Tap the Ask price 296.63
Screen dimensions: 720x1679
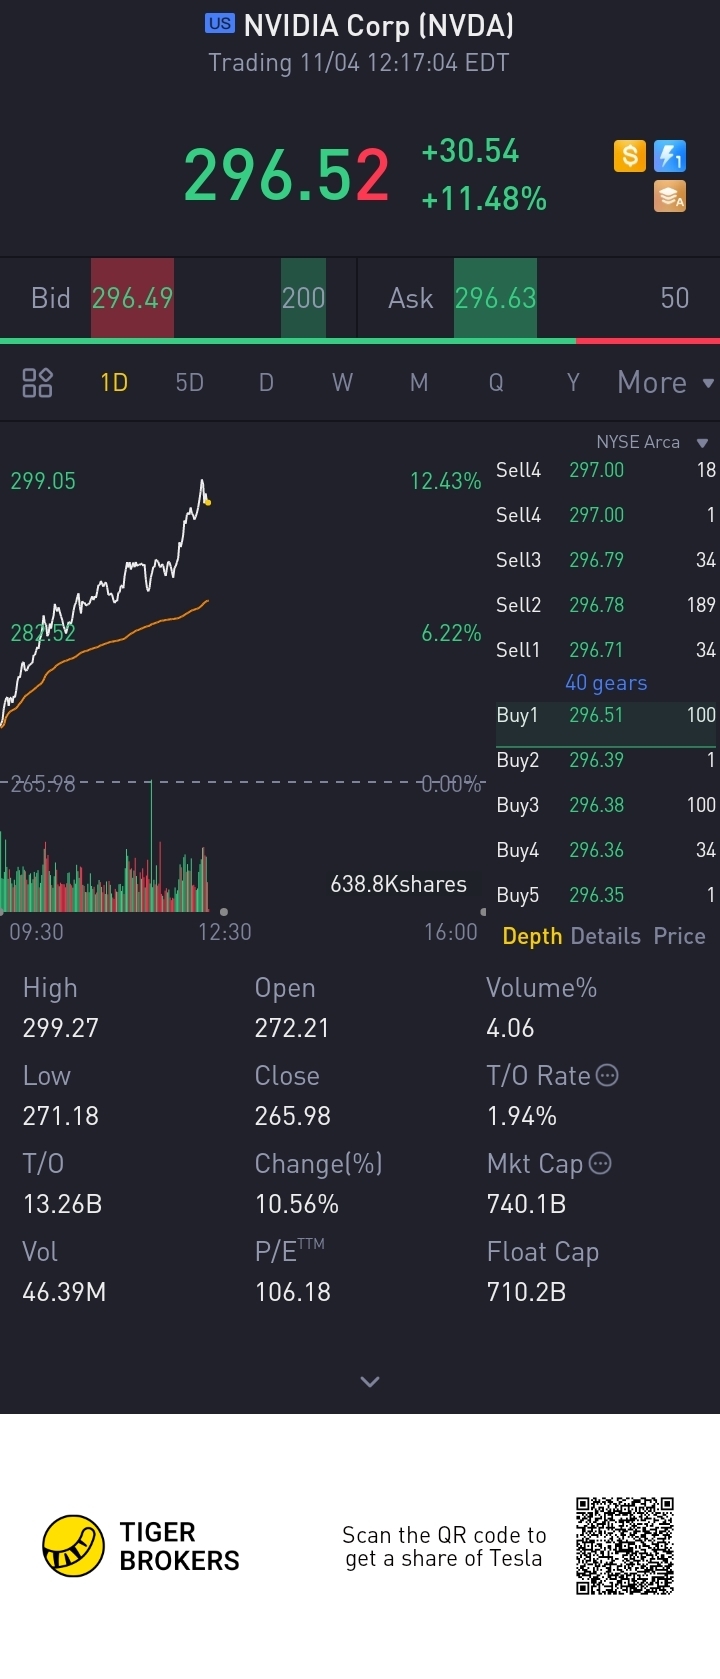click(x=495, y=298)
